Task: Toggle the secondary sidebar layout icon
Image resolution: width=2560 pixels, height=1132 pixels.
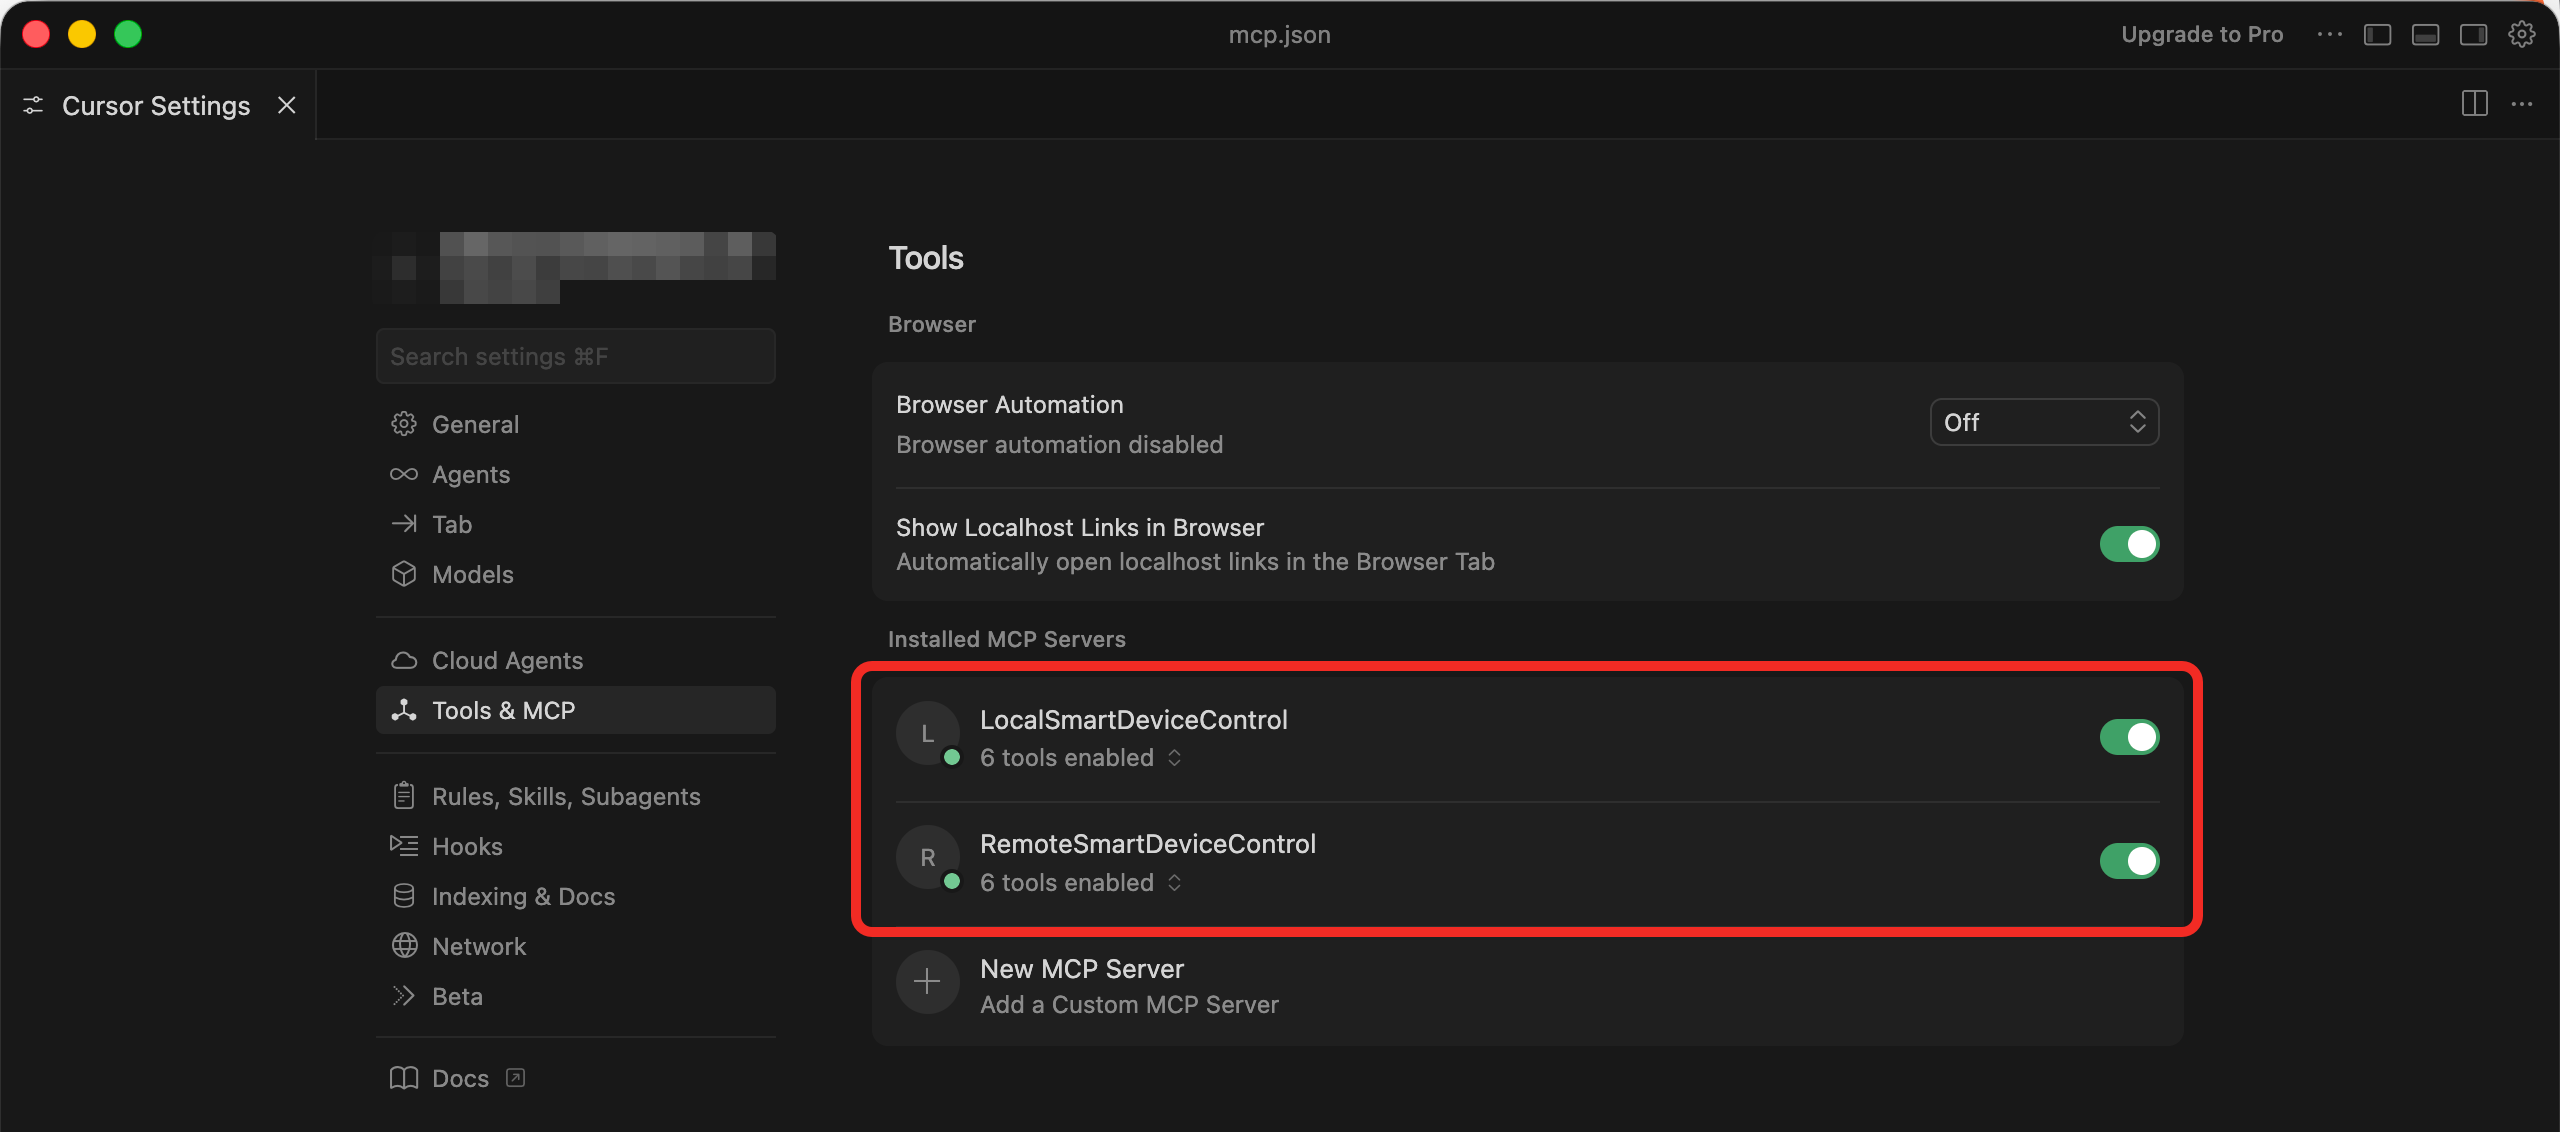Action: click(x=2473, y=35)
